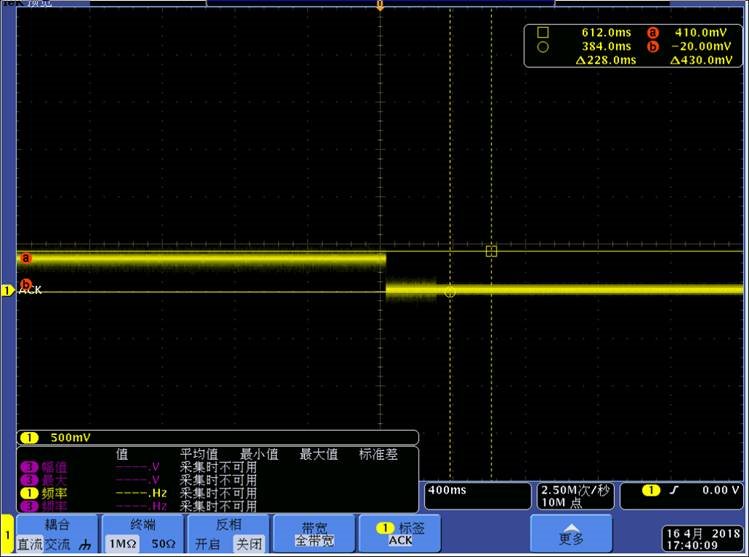
Task: Click the channel 1 badge in the trigger readout
Action: coord(651,490)
